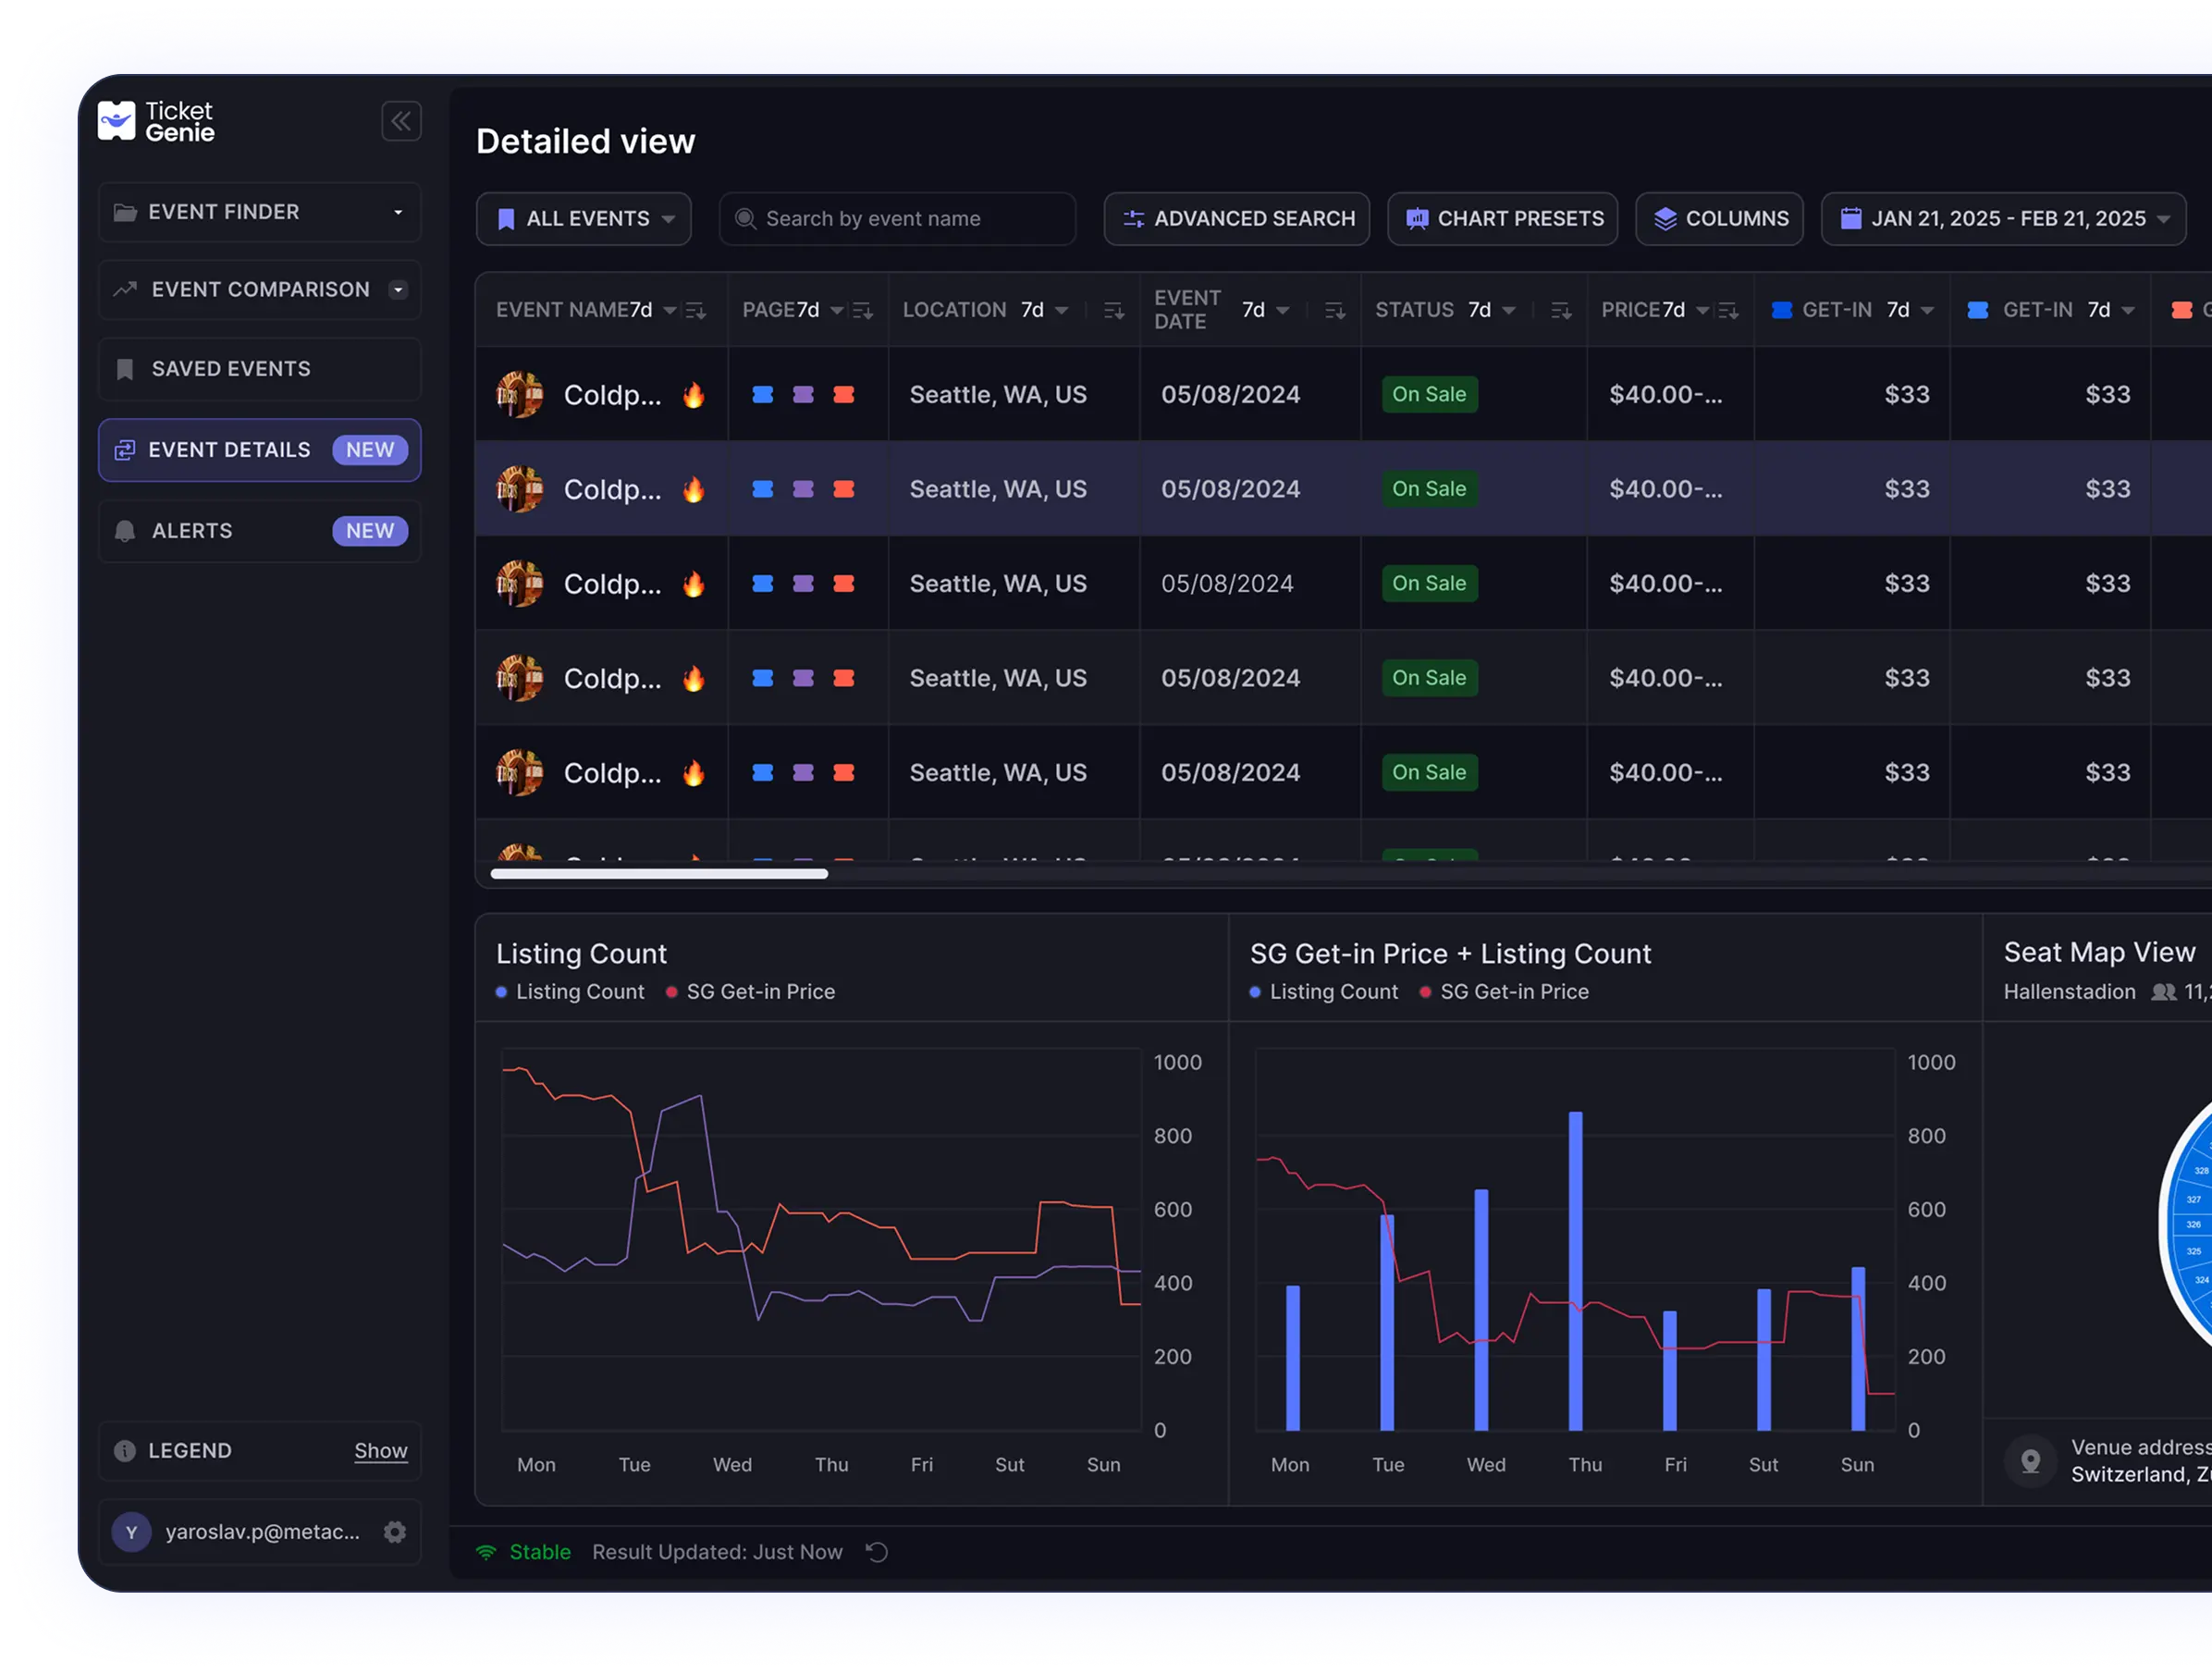This screenshot has width=2212, height=1674.
Task: Click the first Get-In column blue marker
Action: point(1781,311)
